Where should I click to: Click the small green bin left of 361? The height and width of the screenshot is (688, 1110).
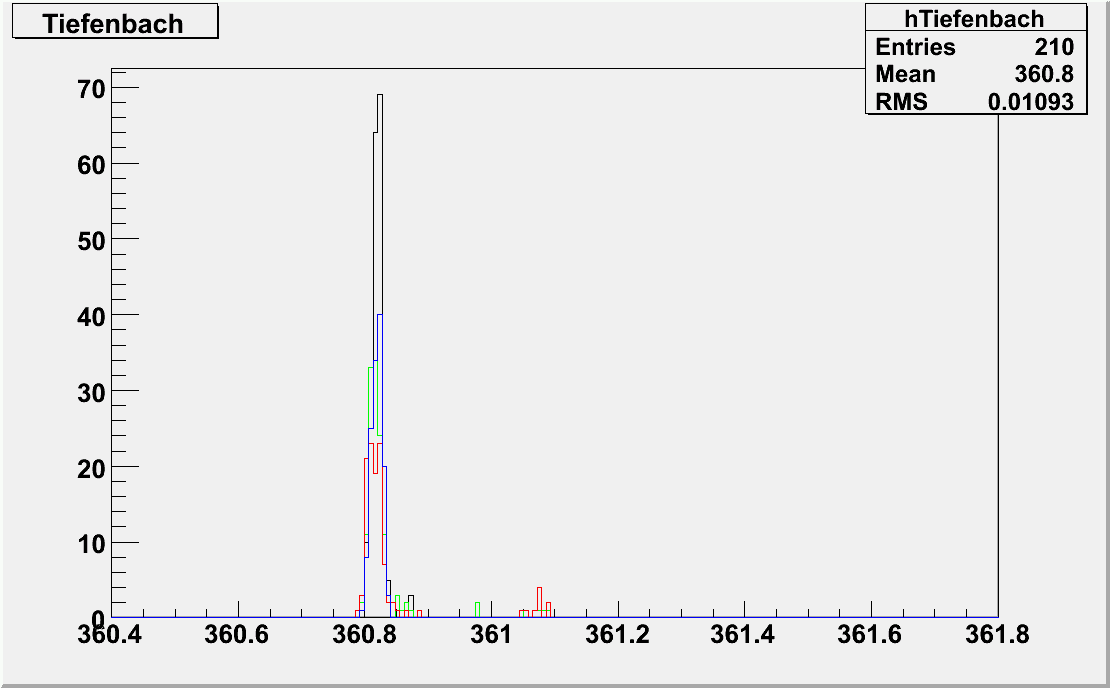pyautogui.click(x=477, y=607)
